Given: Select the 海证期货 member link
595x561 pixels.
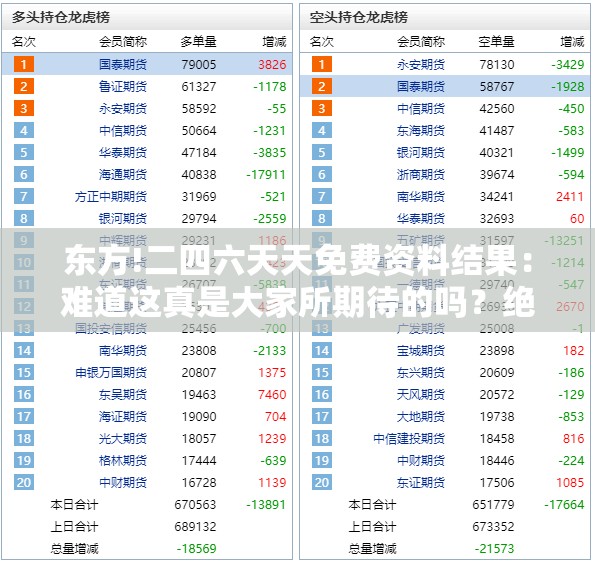Looking at the screenshot, I should 123,416.
